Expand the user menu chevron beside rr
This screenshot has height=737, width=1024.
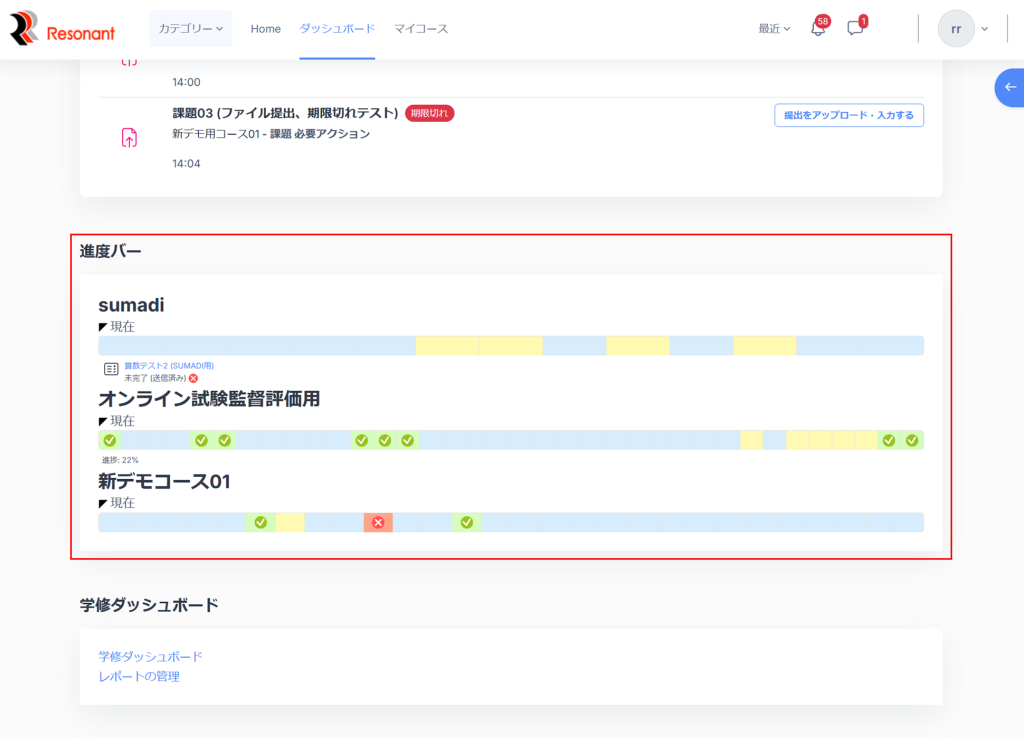(985, 29)
